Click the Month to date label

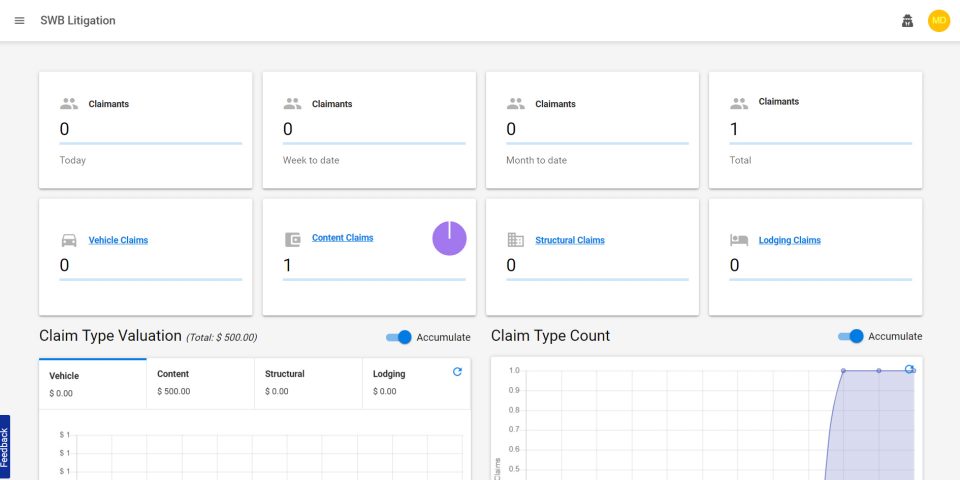click(x=536, y=160)
